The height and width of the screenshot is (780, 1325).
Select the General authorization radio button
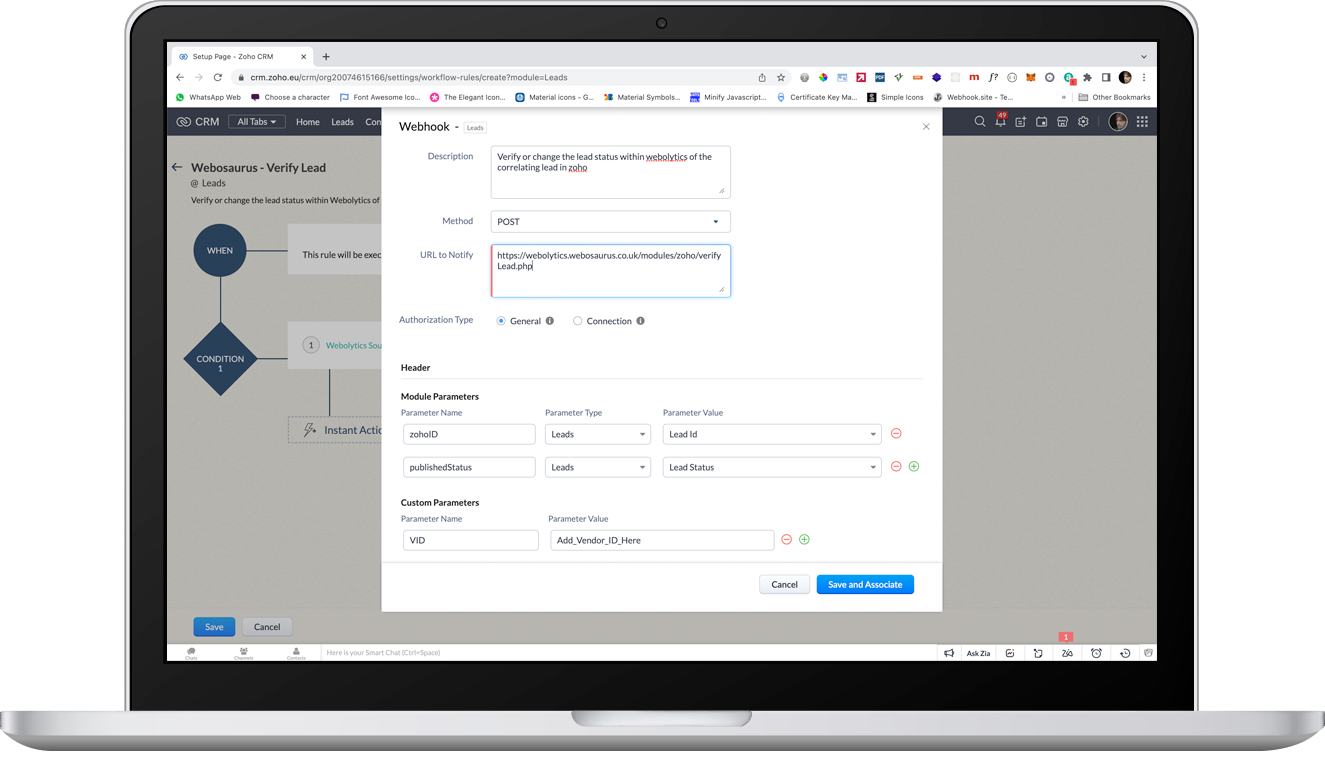(501, 321)
